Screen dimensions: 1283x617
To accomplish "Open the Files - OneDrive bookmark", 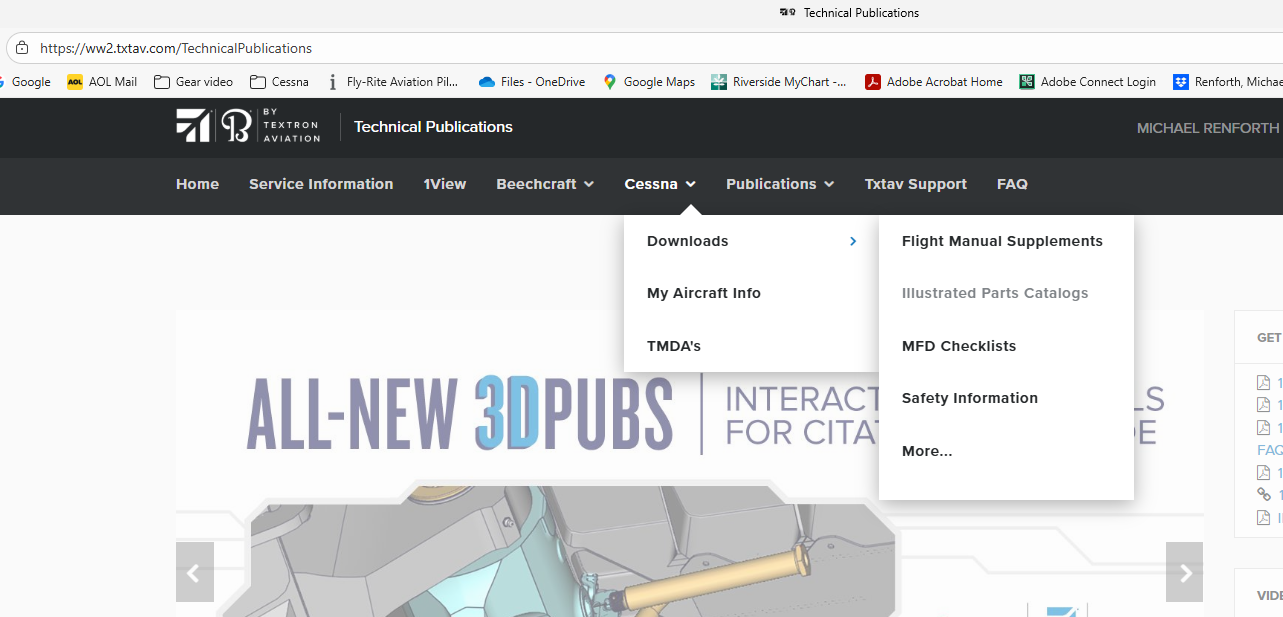I will pyautogui.click(x=532, y=82).
